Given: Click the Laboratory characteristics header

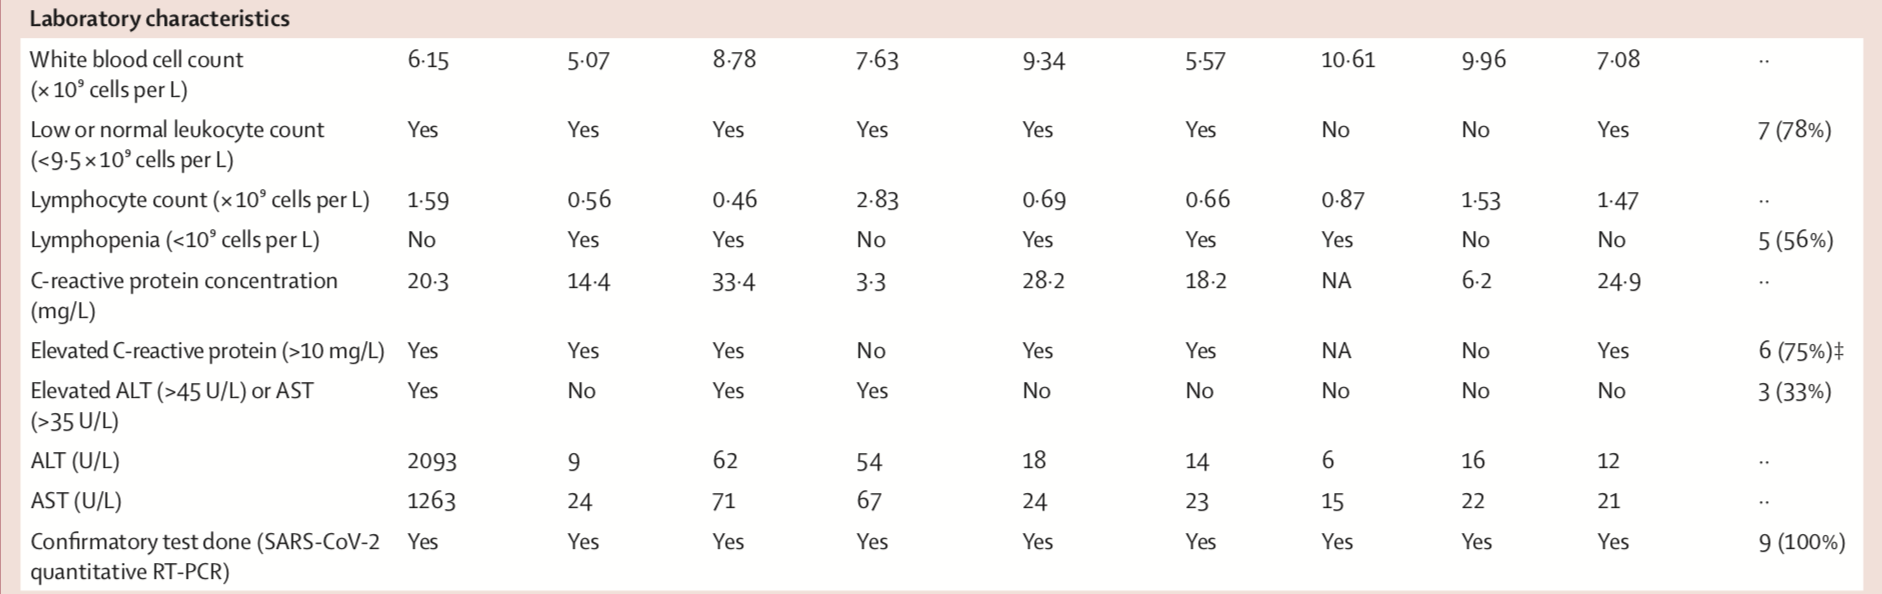Looking at the screenshot, I should click(x=160, y=19).
